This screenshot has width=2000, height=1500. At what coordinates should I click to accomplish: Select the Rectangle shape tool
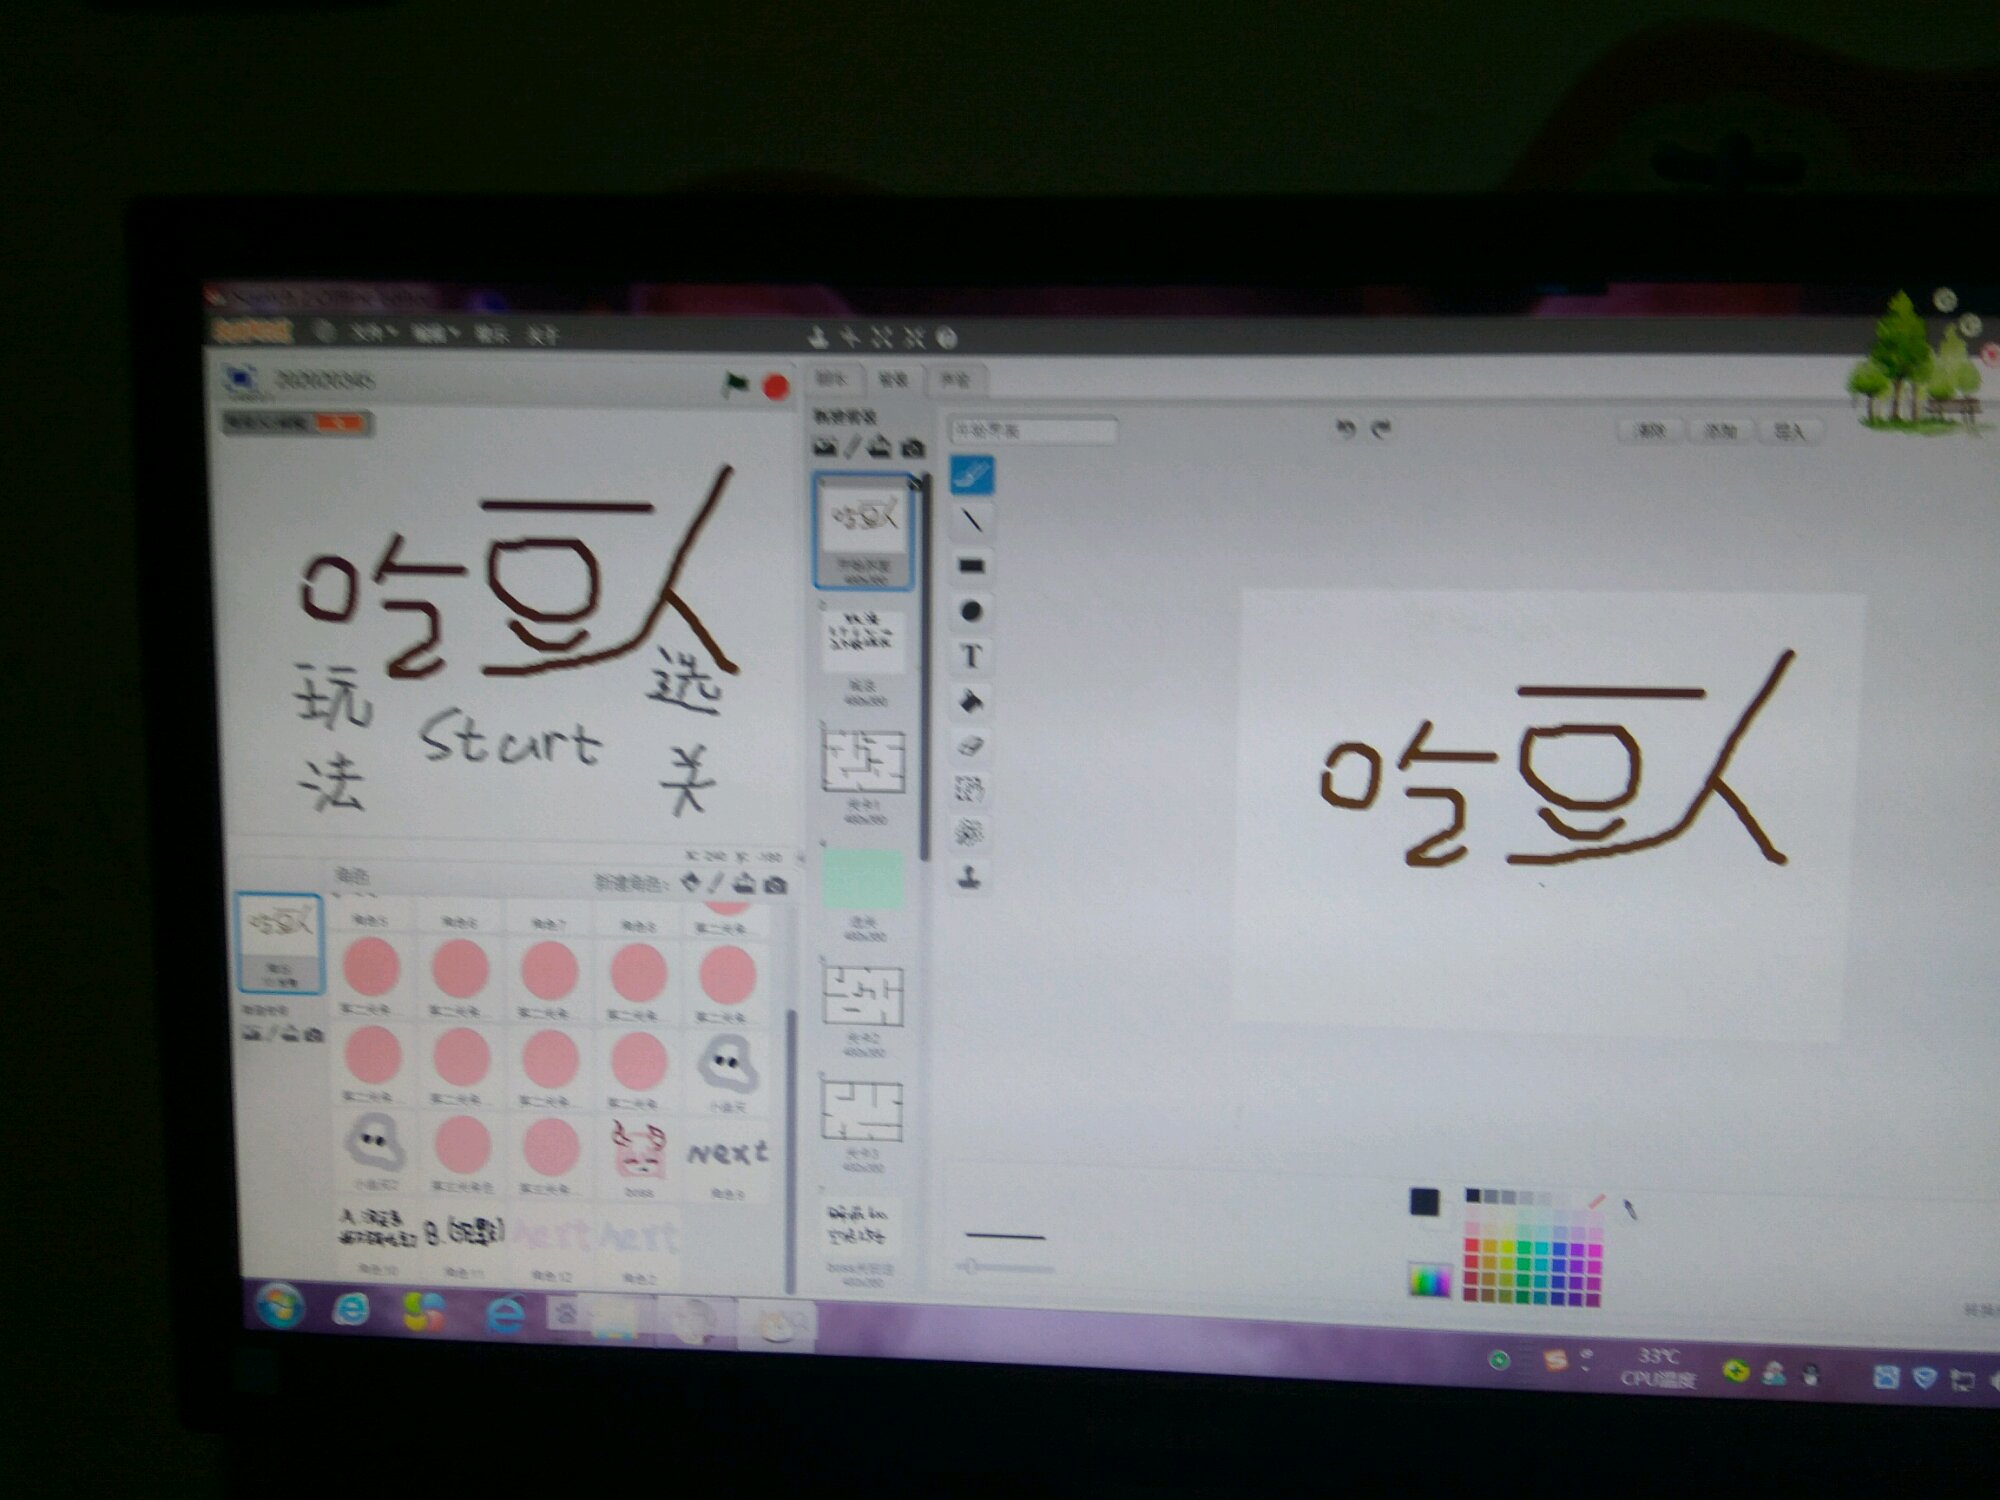pyautogui.click(x=971, y=566)
